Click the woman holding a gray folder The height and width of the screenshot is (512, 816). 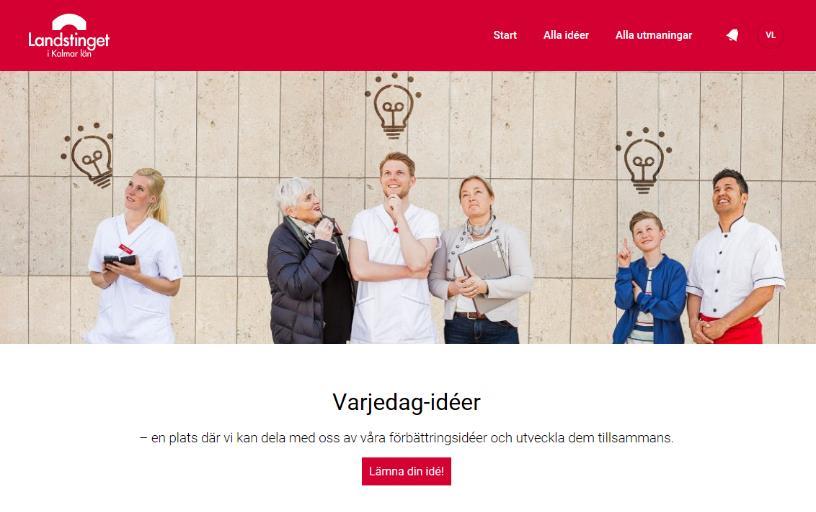pyautogui.click(x=482, y=260)
